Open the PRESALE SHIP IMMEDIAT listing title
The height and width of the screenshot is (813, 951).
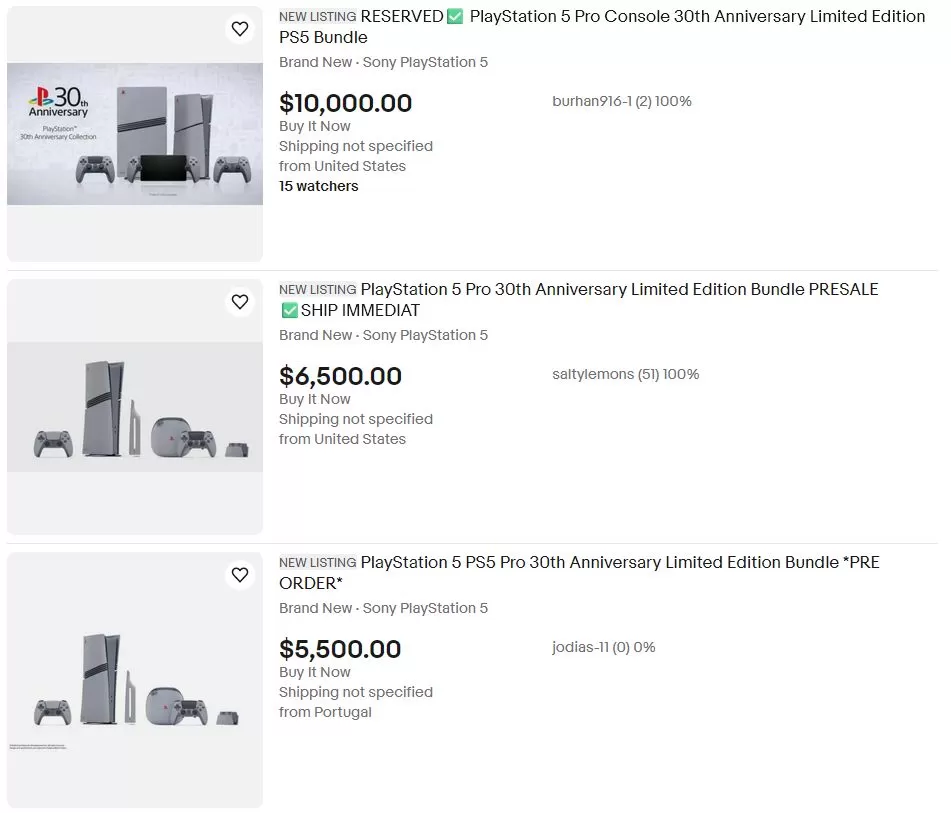point(618,290)
